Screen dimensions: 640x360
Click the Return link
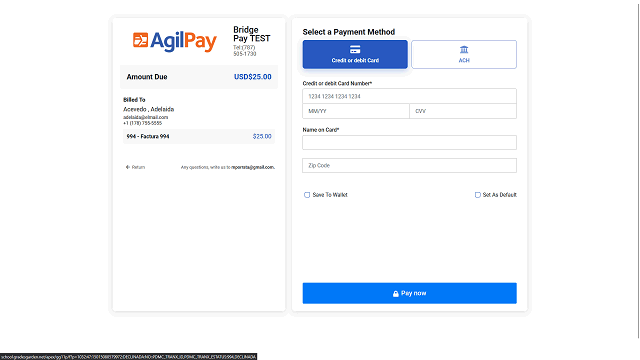click(136, 167)
